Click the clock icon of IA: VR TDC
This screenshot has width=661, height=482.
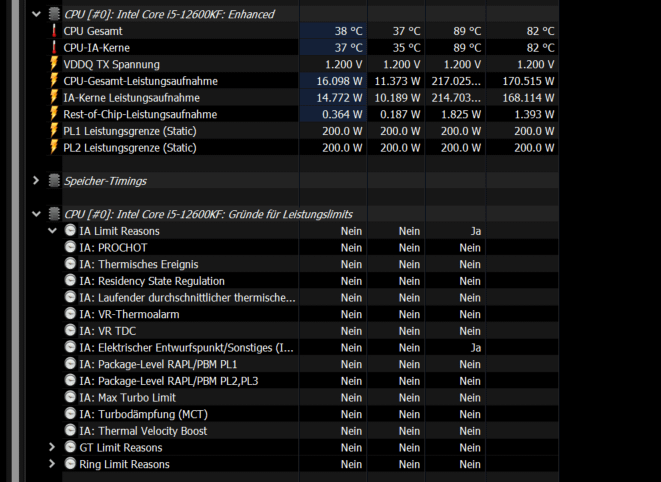70,331
